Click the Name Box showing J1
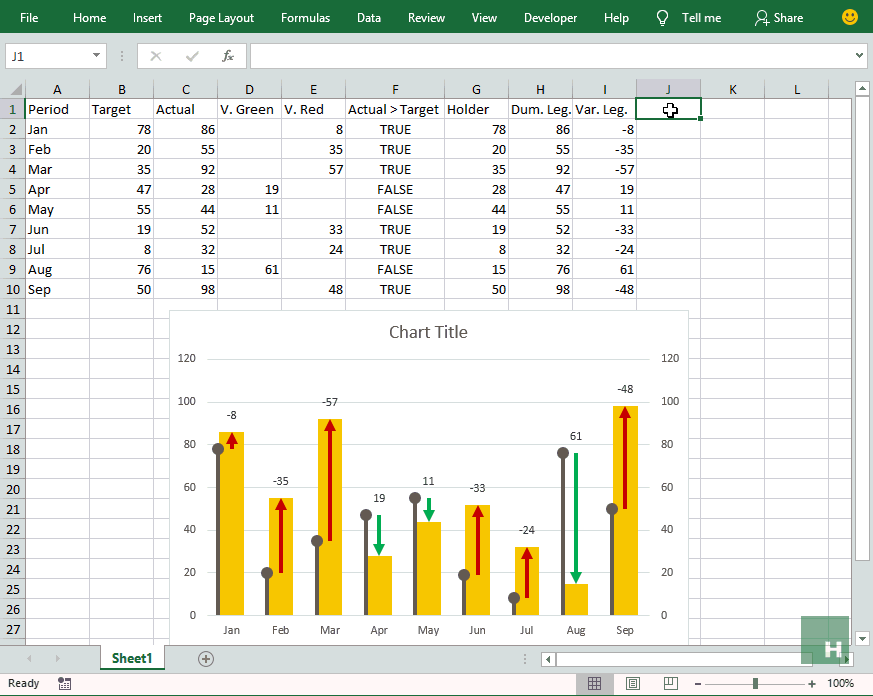This screenshot has height=696, width=873. [x=48, y=56]
